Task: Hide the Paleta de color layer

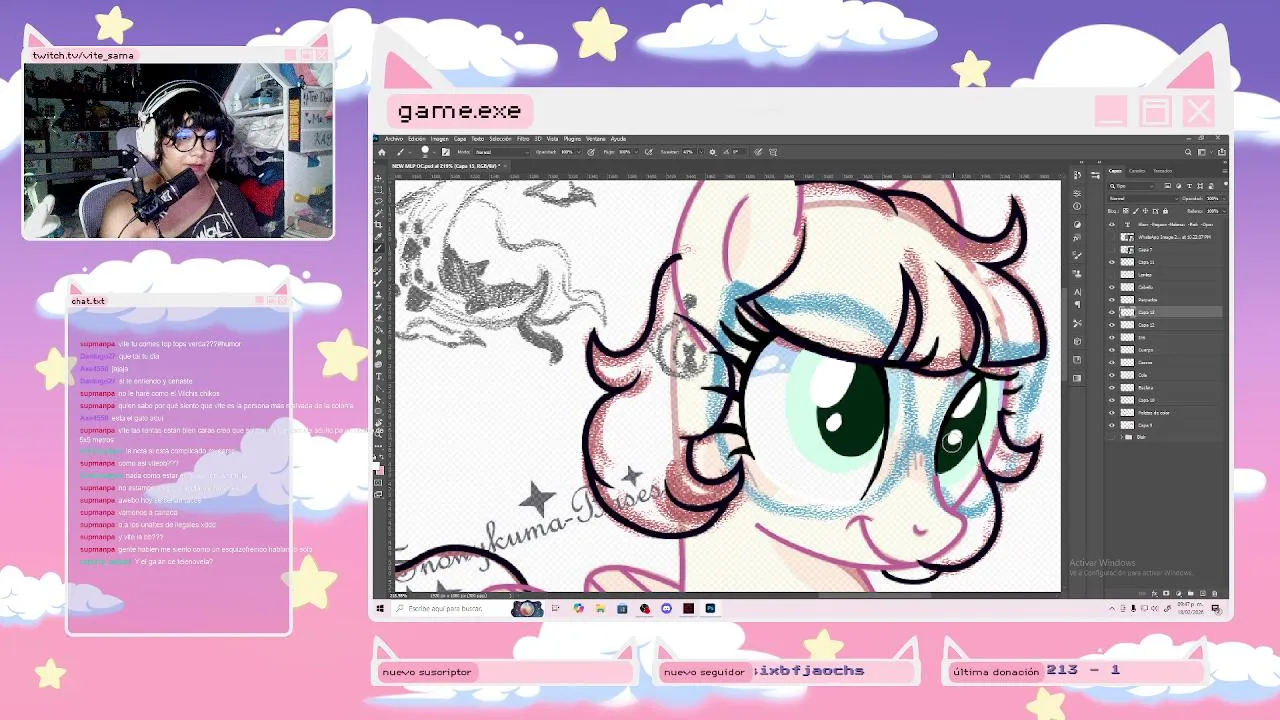Action: coord(1112,412)
